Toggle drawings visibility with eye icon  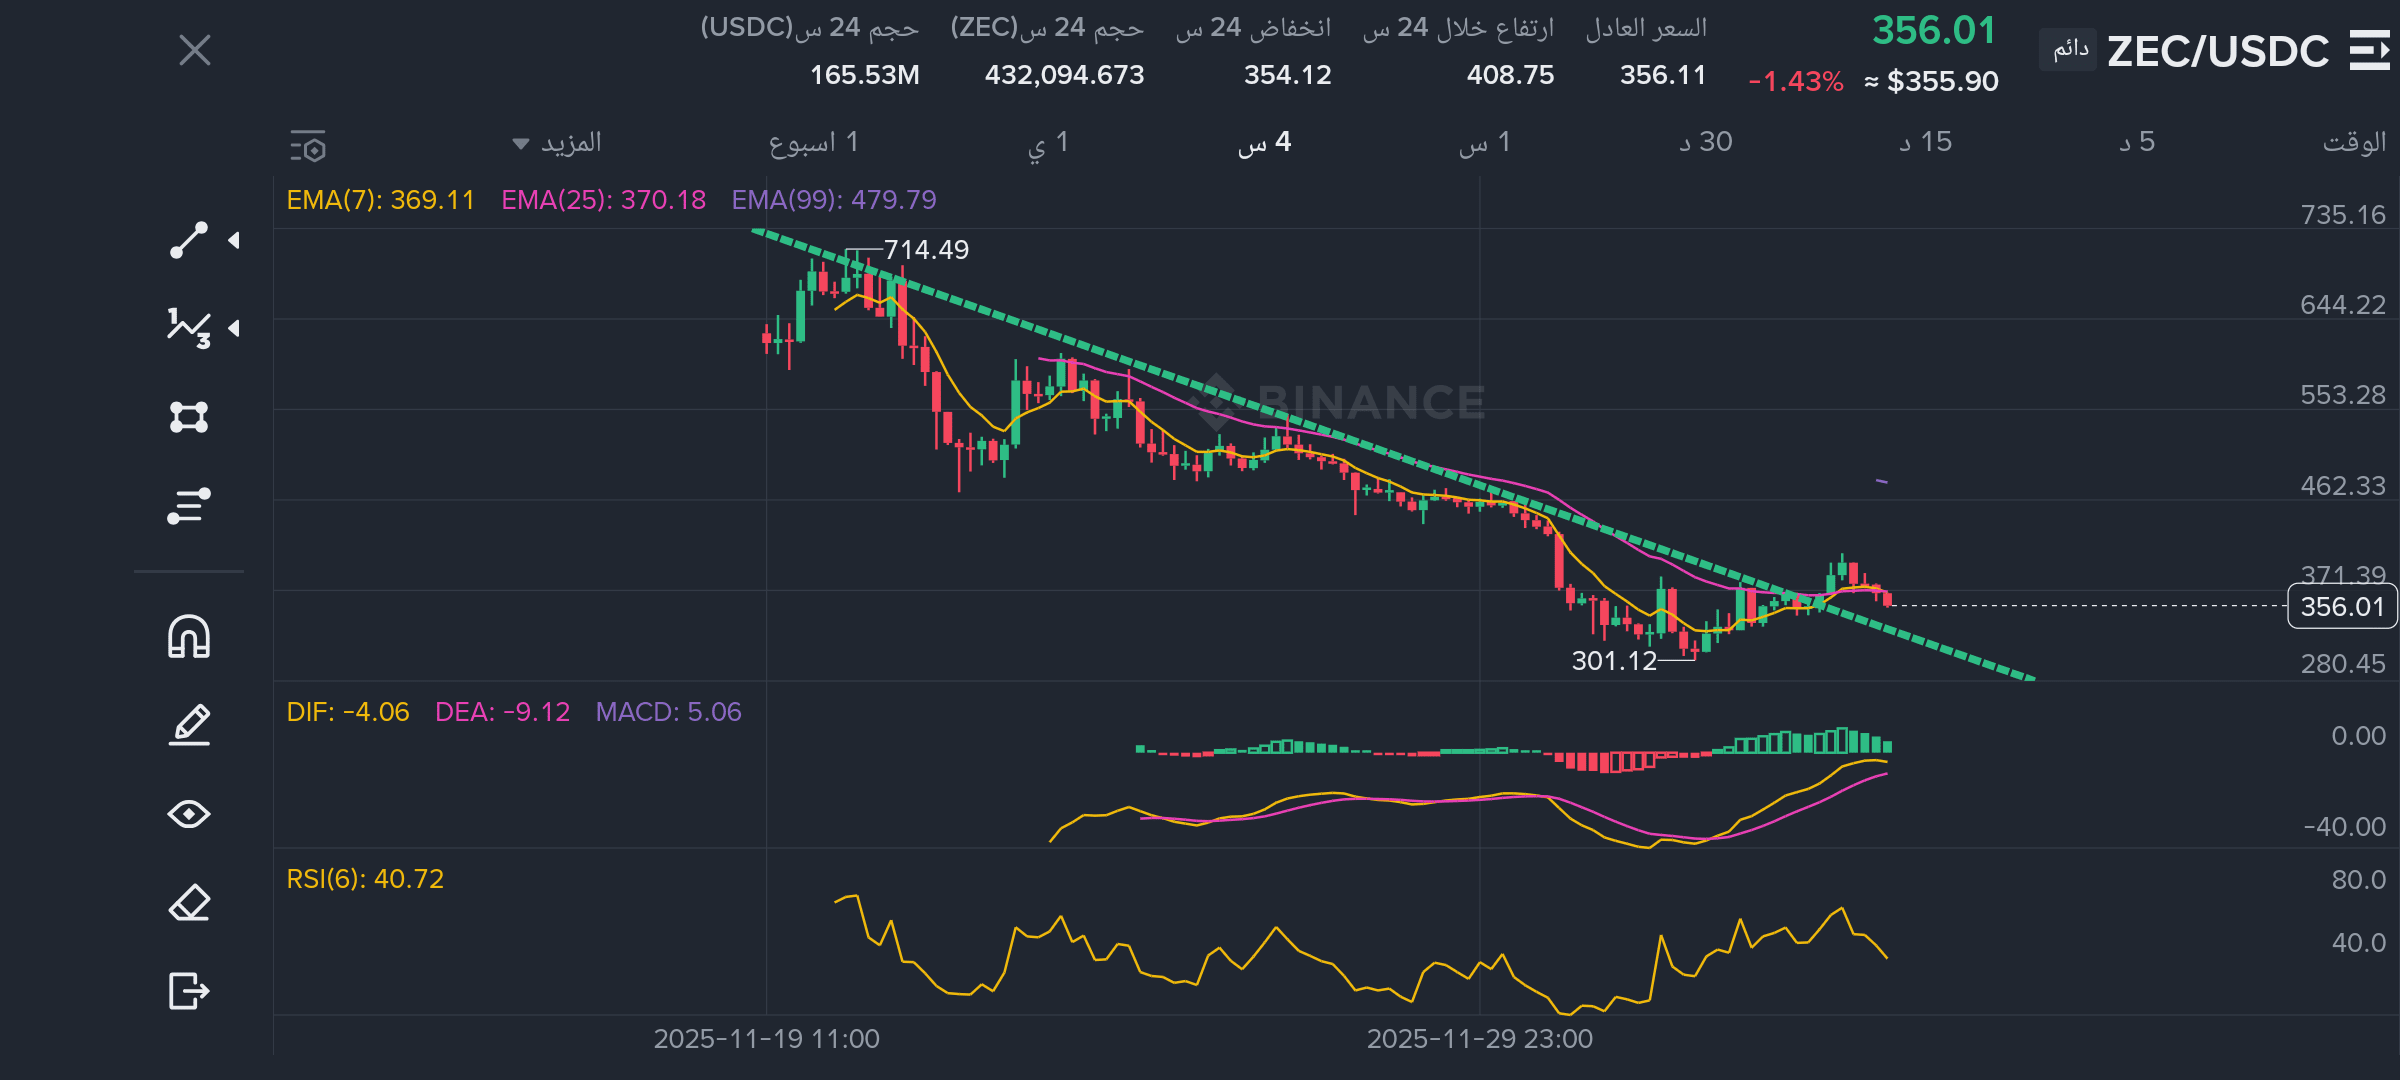tap(188, 814)
